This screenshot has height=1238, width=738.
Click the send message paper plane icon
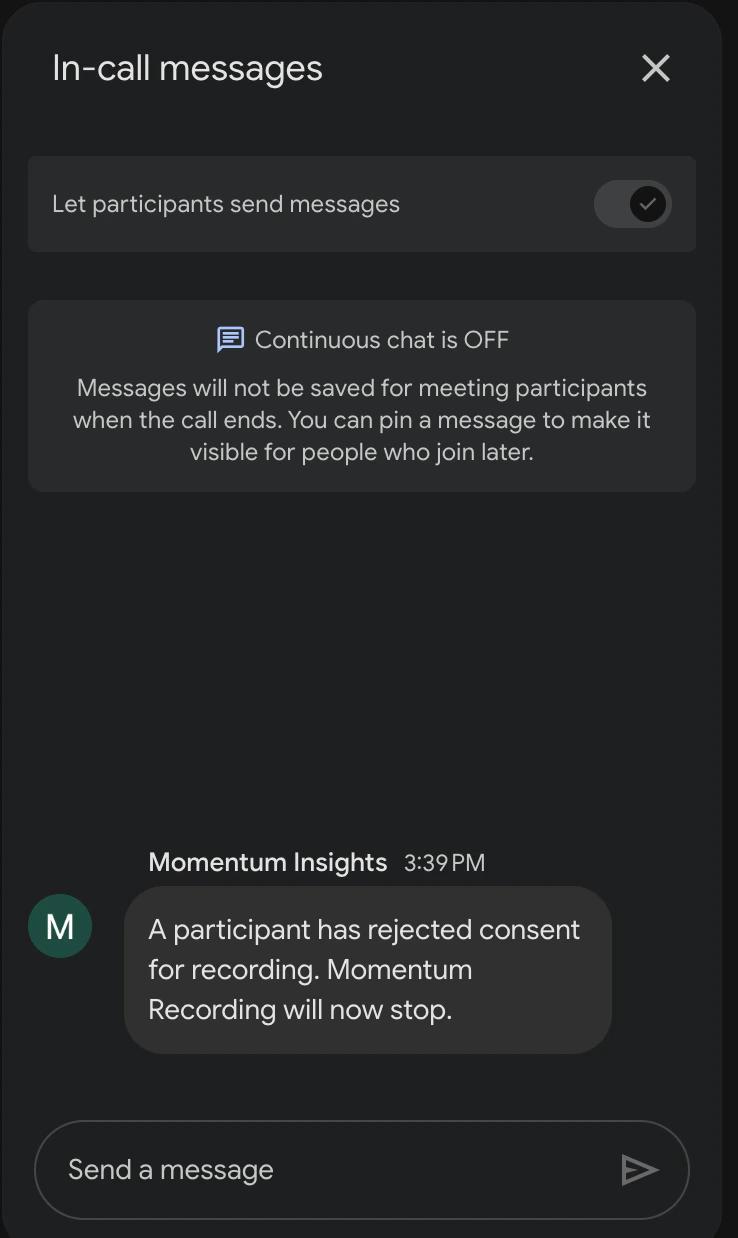coord(640,1170)
